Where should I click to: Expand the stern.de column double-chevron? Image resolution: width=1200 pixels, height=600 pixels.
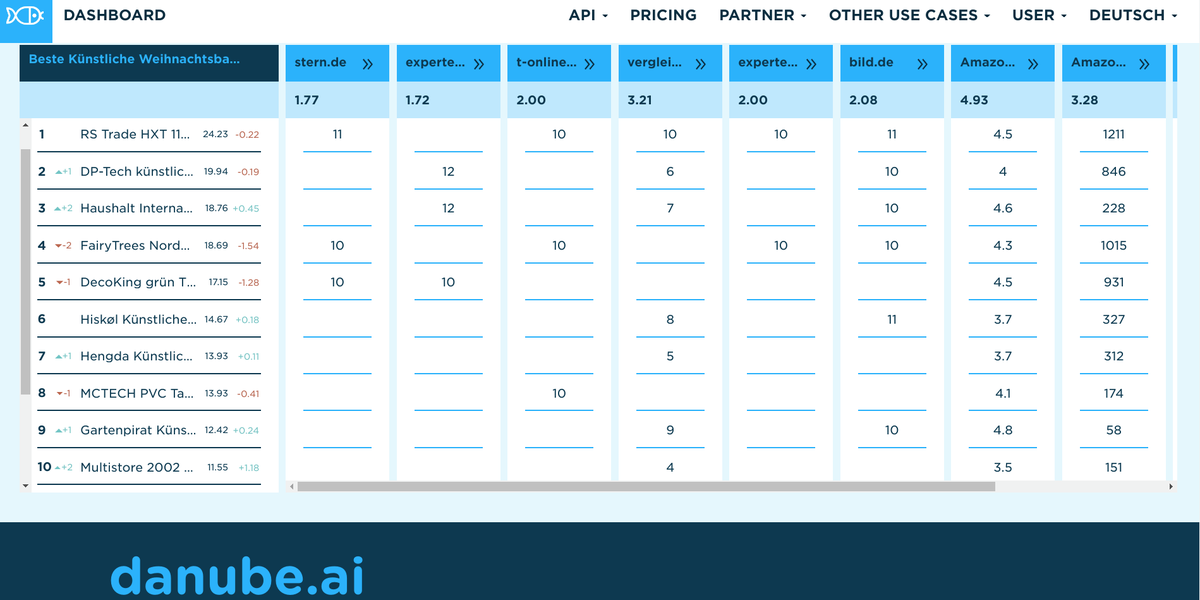[x=367, y=64]
